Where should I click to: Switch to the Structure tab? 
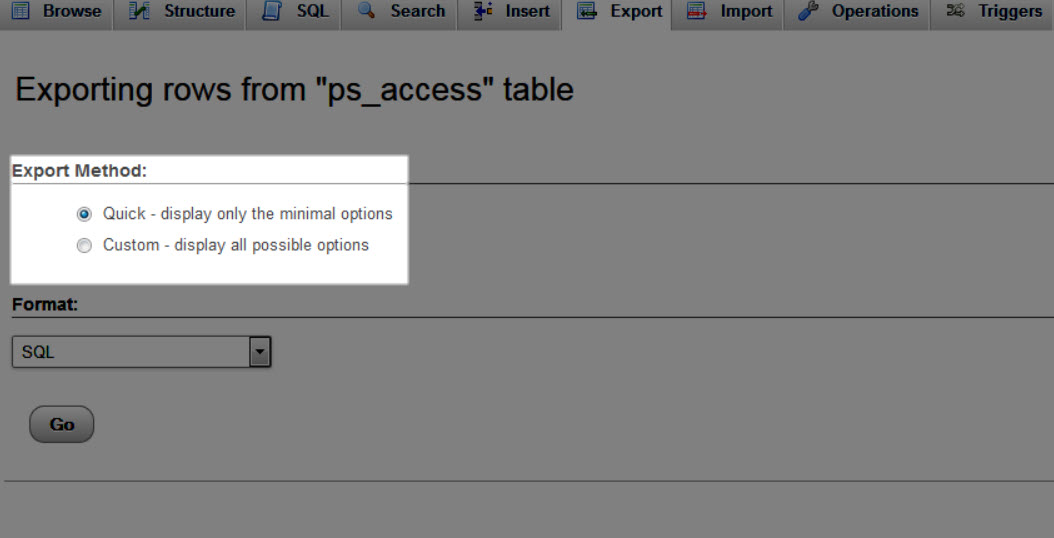(x=199, y=12)
